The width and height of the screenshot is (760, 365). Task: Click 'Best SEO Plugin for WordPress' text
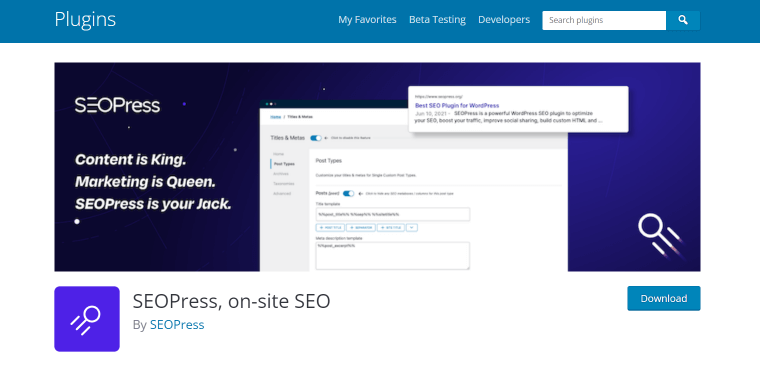click(457, 105)
